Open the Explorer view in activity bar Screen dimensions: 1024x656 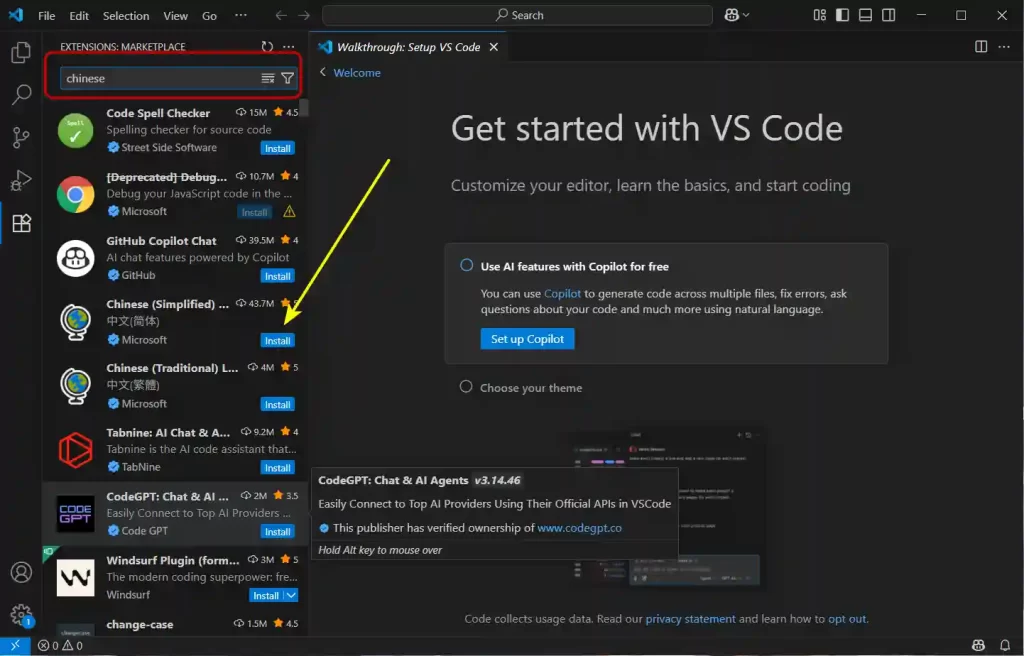click(21, 53)
